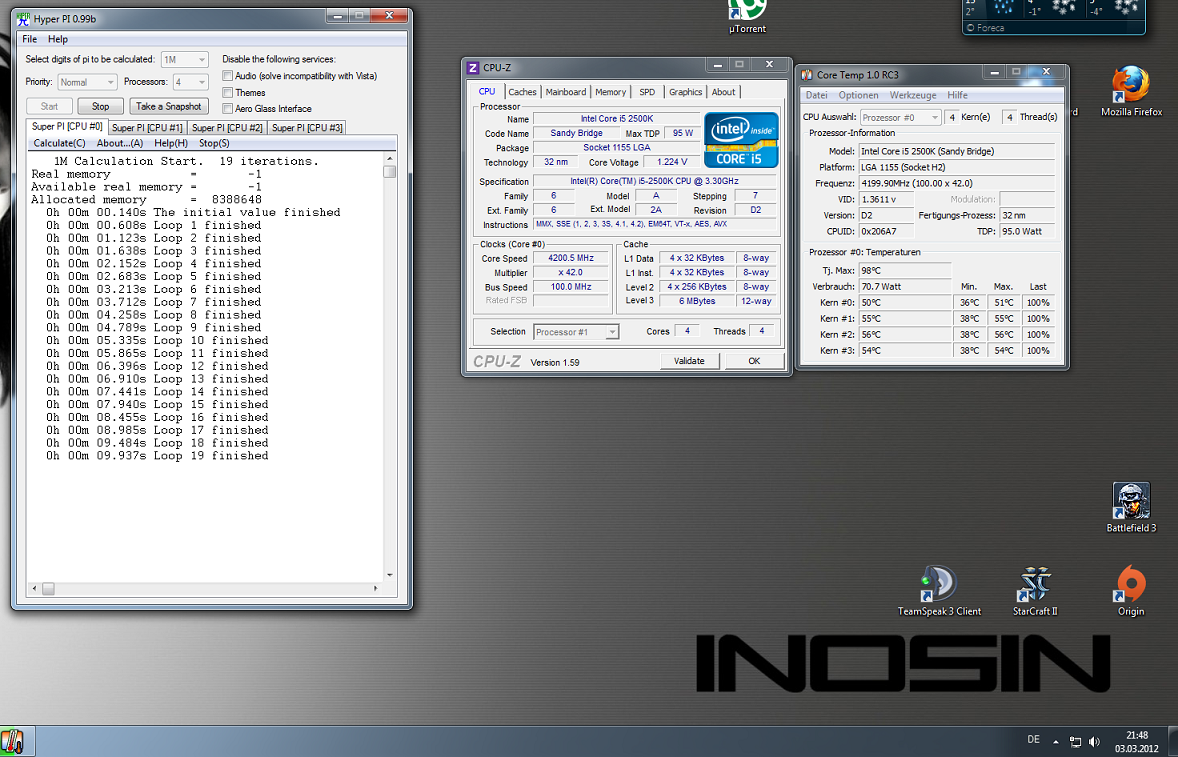
Task: Enable the Audio service checkbox
Action: click(x=228, y=76)
